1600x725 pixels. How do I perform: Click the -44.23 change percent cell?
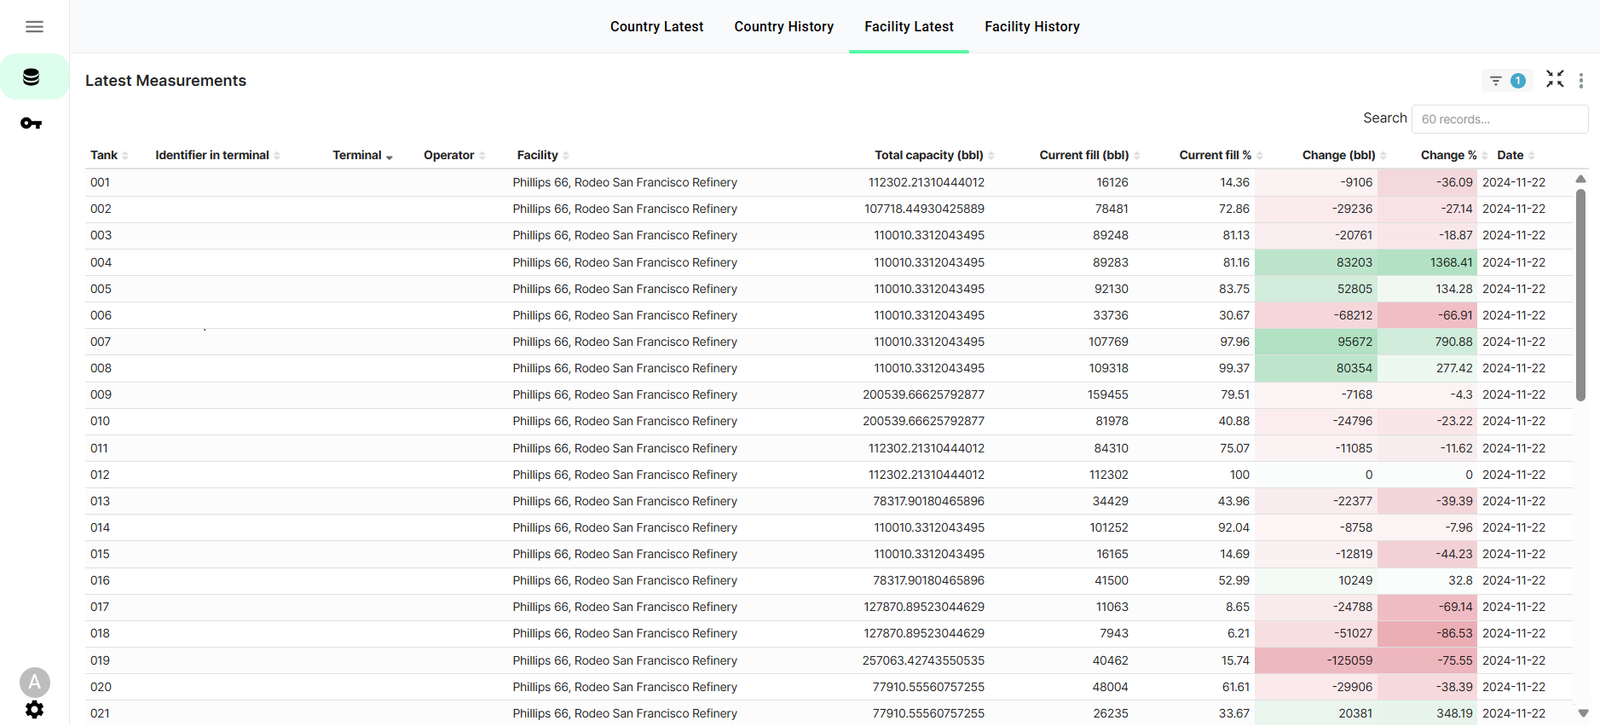(x=1428, y=554)
